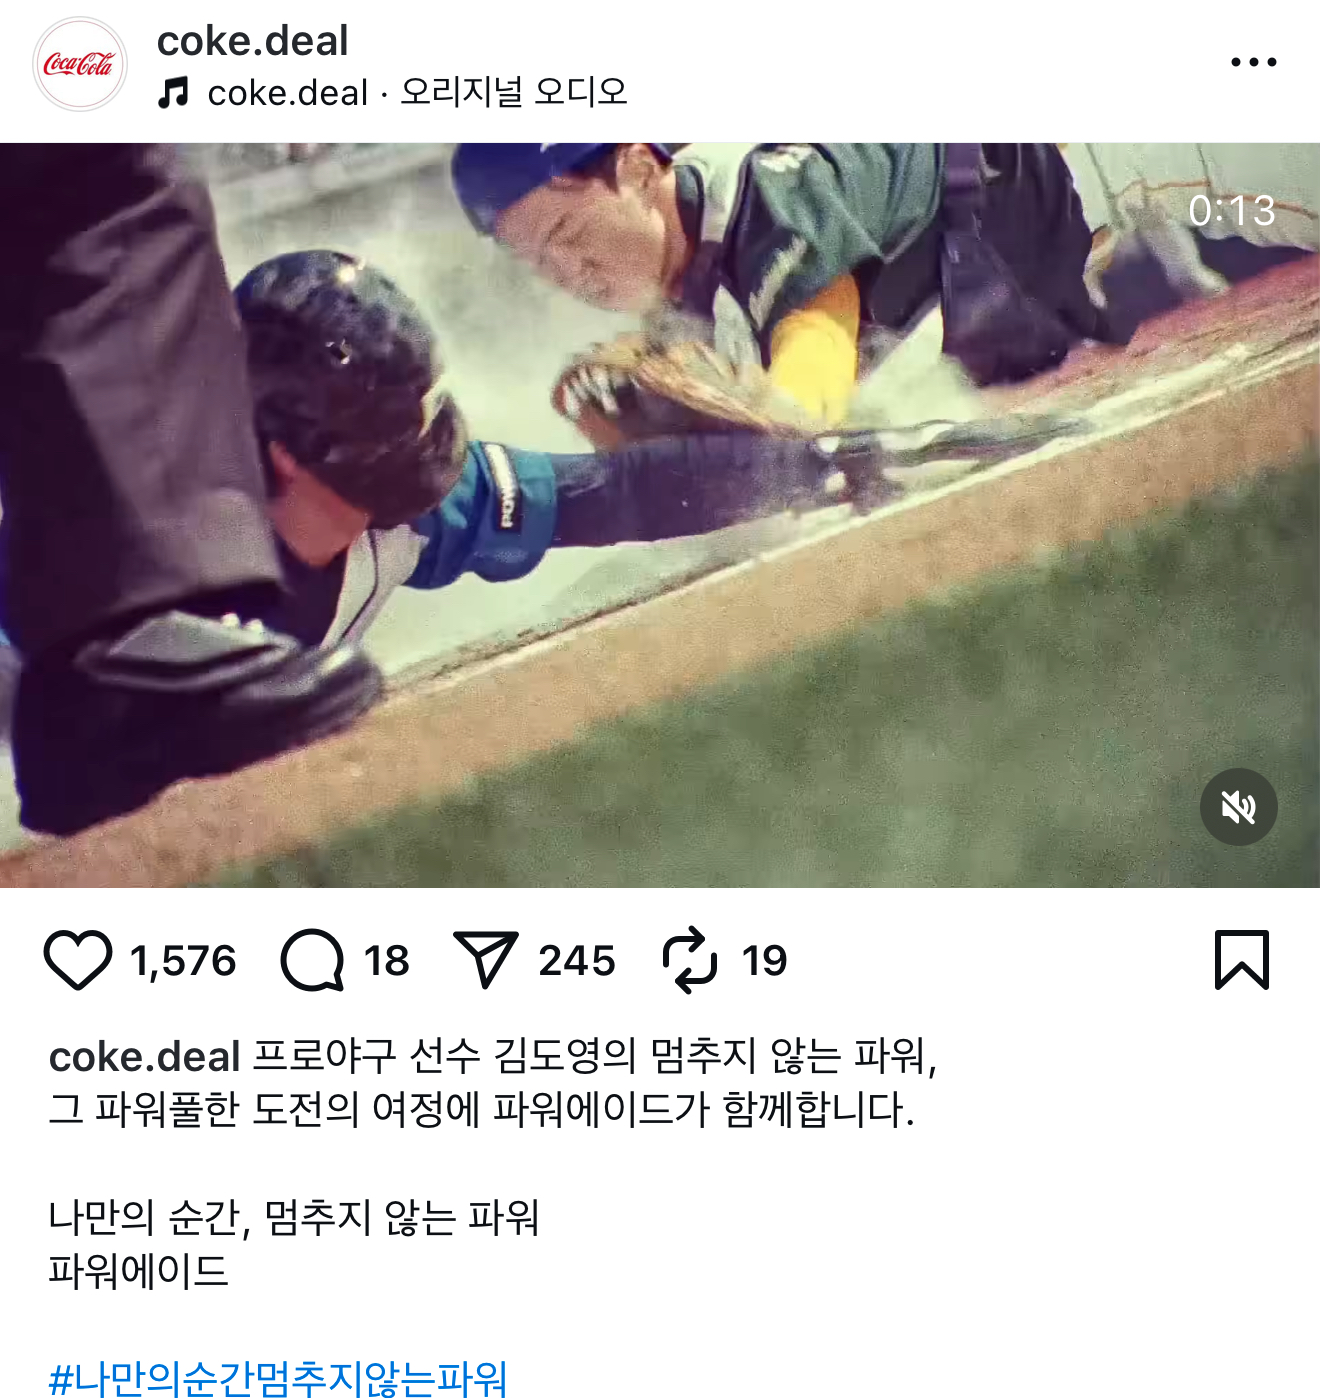The width and height of the screenshot is (1320, 1398).
Task: Unmute video with the speaker icon
Action: 1239,807
